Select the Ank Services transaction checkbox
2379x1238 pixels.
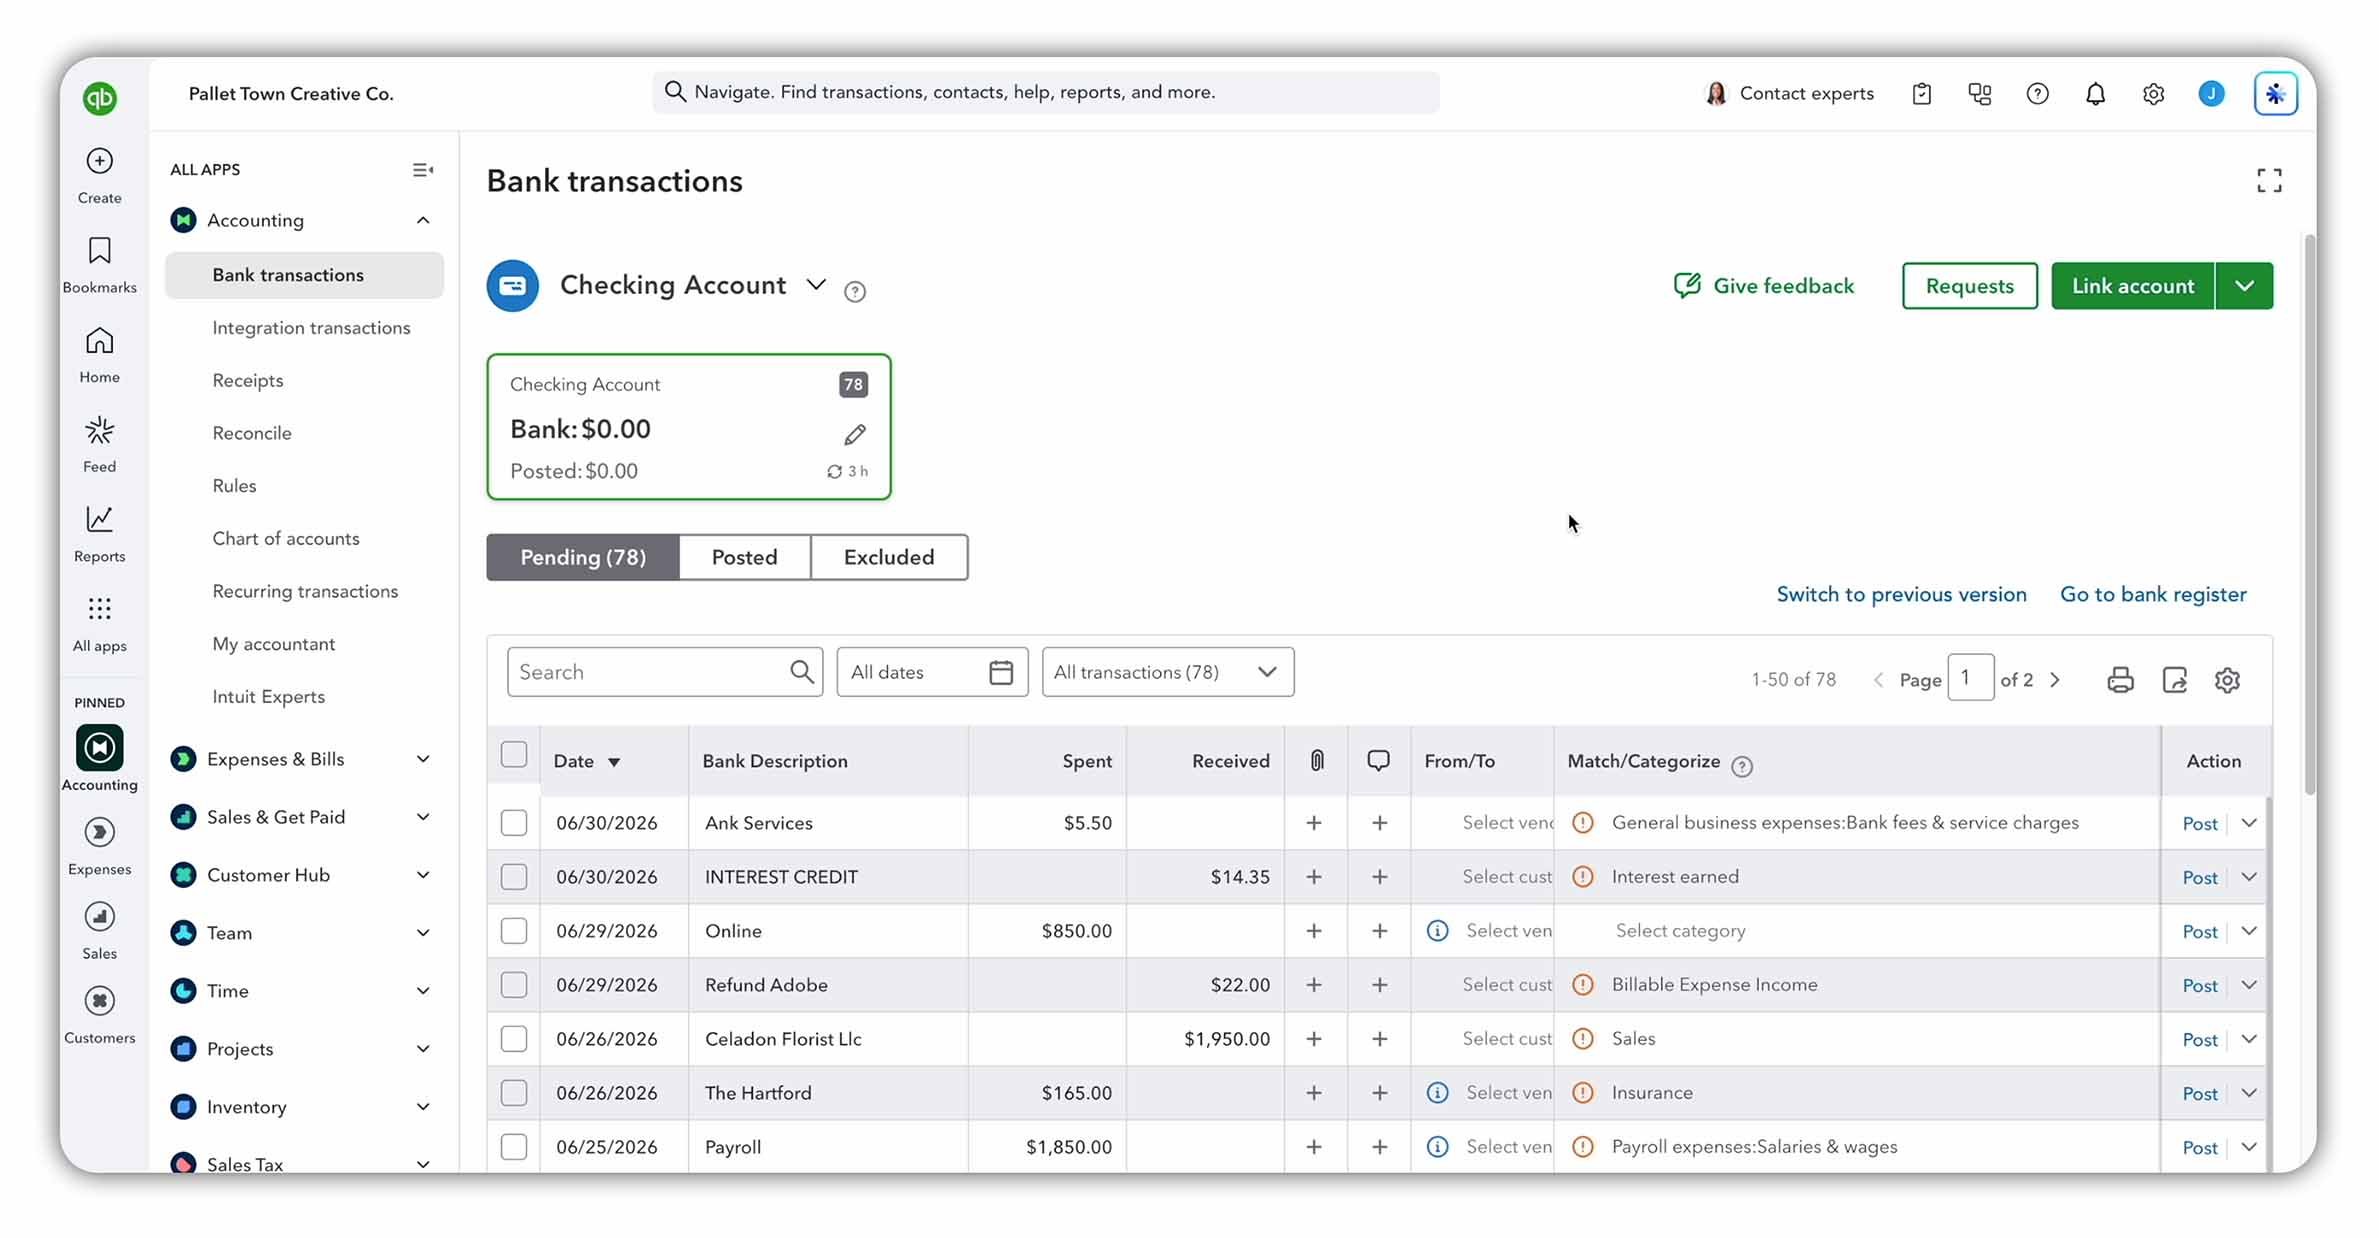pos(514,823)
